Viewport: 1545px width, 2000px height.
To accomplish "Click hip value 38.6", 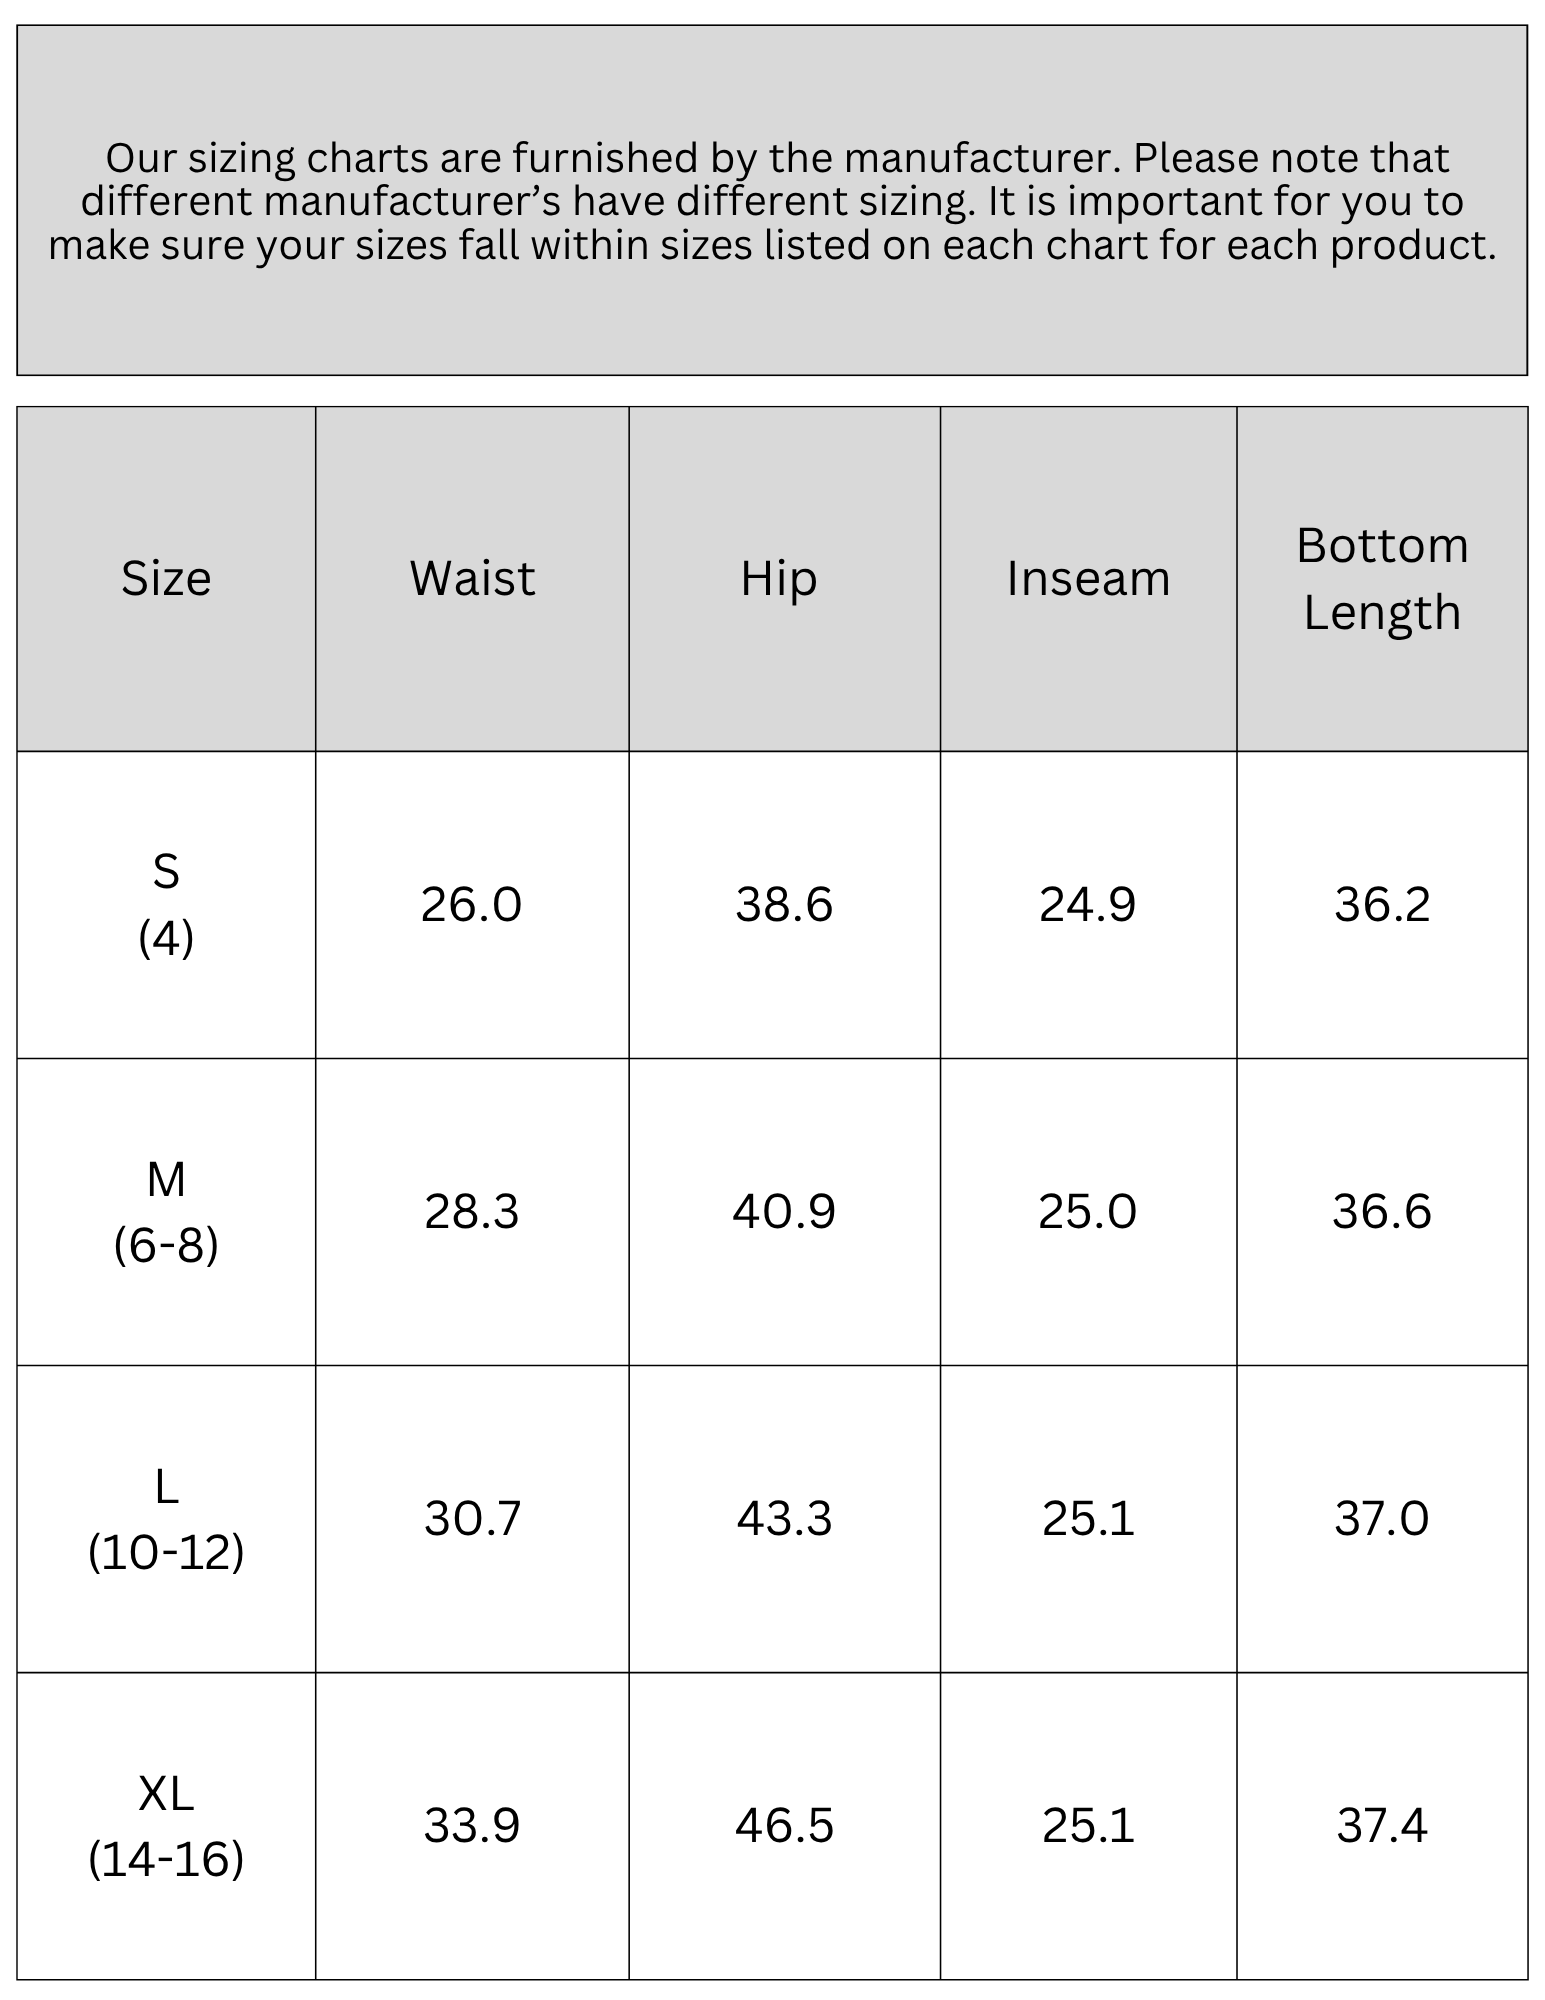I will pyautogui.click(x=784, y=904).
